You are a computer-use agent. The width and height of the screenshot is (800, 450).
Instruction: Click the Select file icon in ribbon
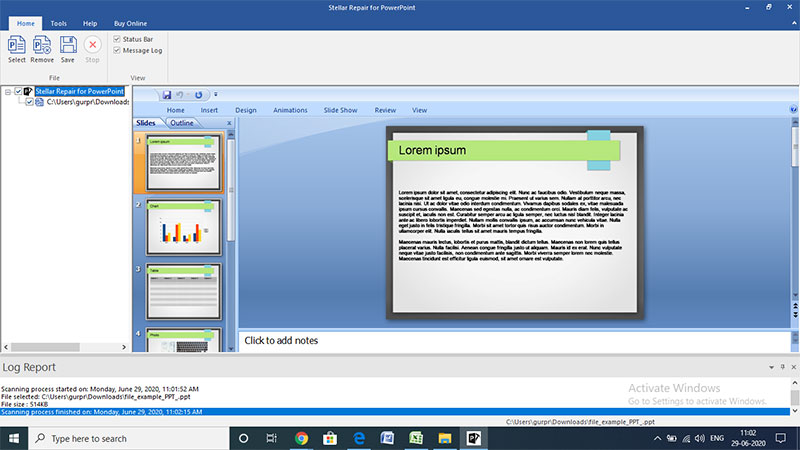click(x=16, y=45)
